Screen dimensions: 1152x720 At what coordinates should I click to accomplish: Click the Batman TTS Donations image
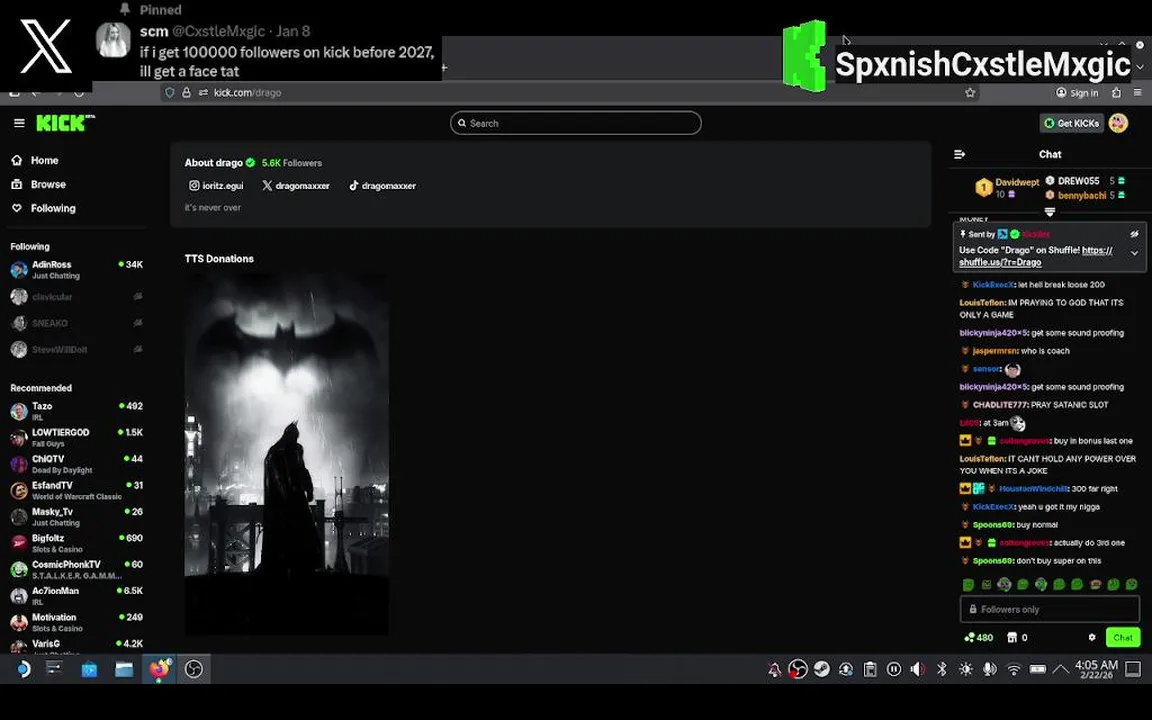point(287,454)
